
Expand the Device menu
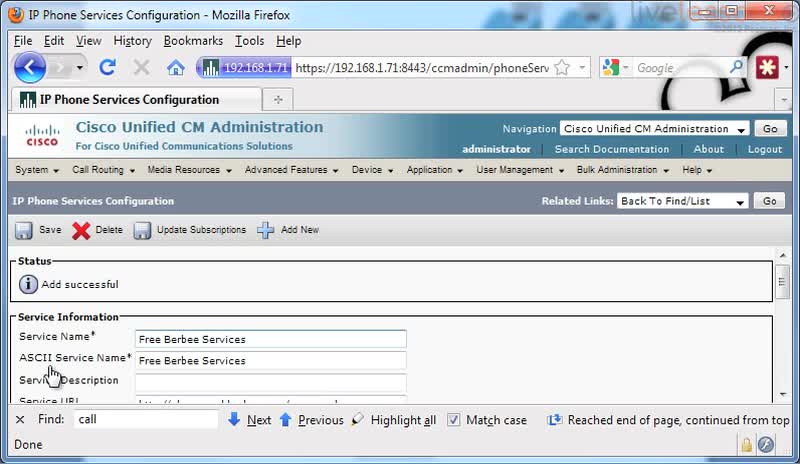tap(372, 170)
